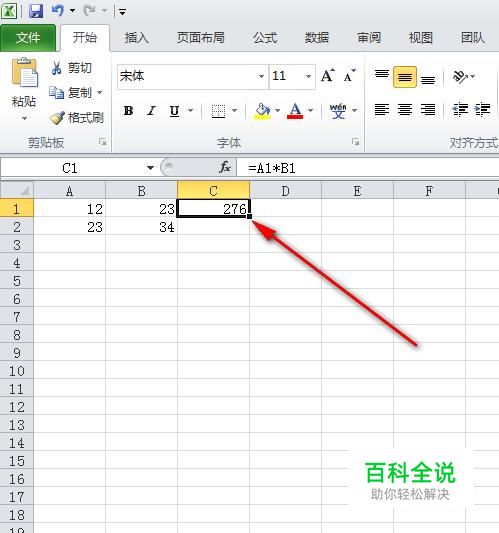Click 复制 copy button

pyautogui.click(x=71, y=92)
